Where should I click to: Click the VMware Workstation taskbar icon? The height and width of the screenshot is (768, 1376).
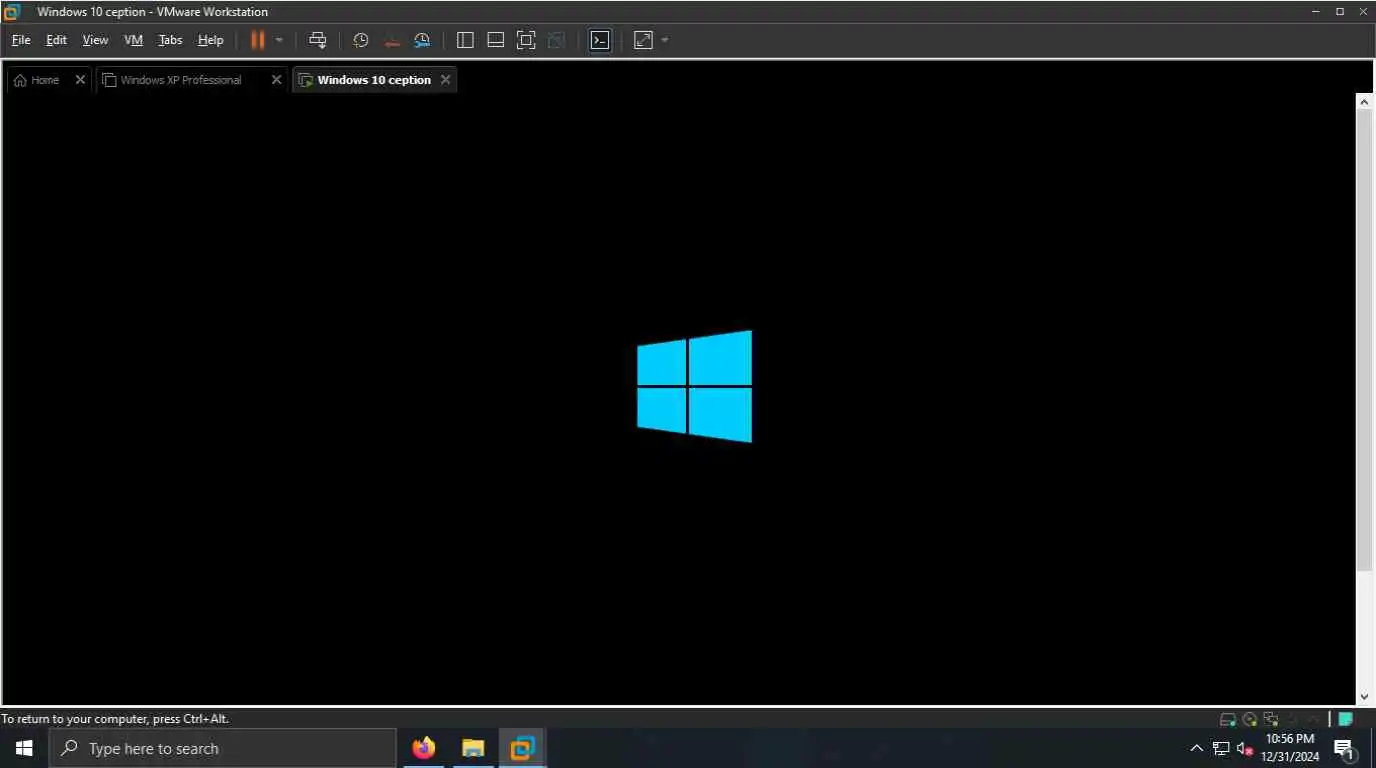coord(522,748)
